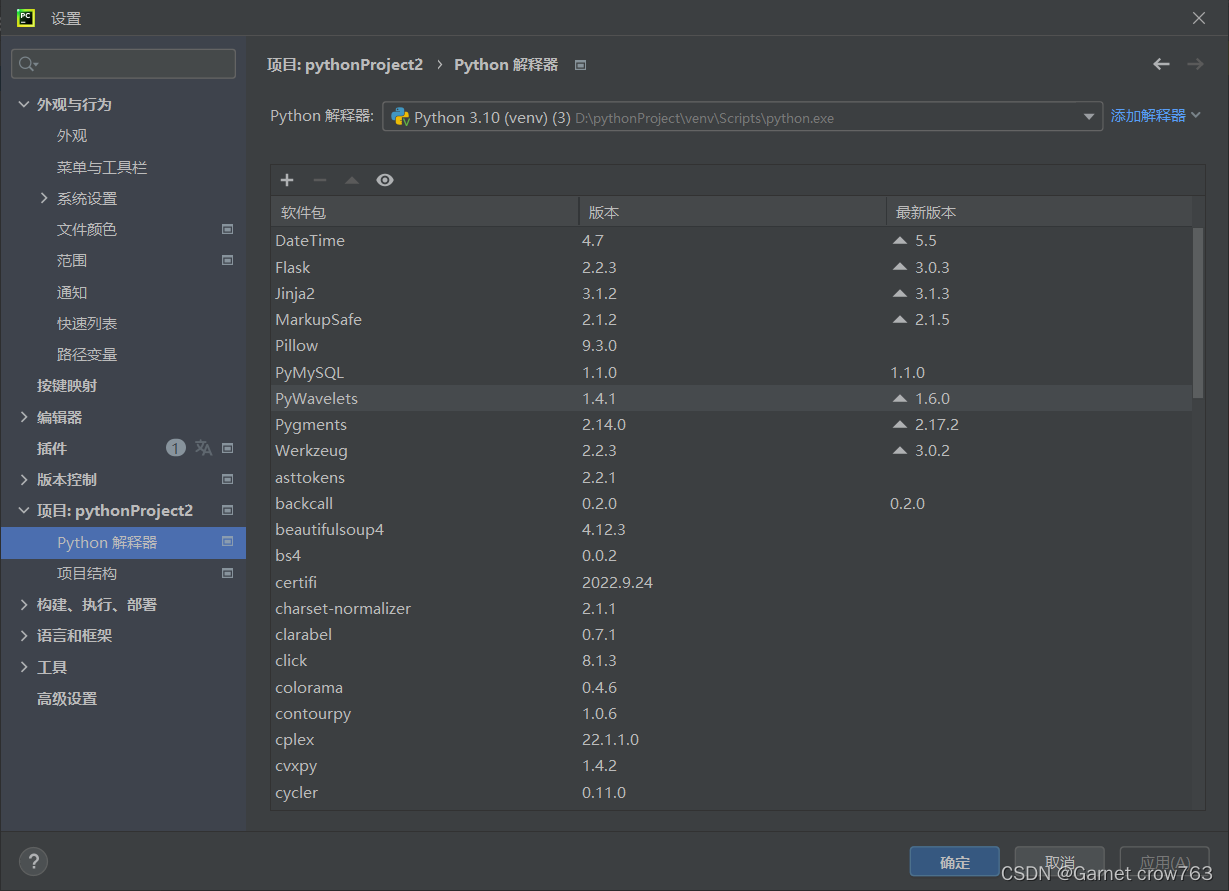Click the back navigation arrow
This screenshot has height=891, width=1229.
pos(1161,64)
